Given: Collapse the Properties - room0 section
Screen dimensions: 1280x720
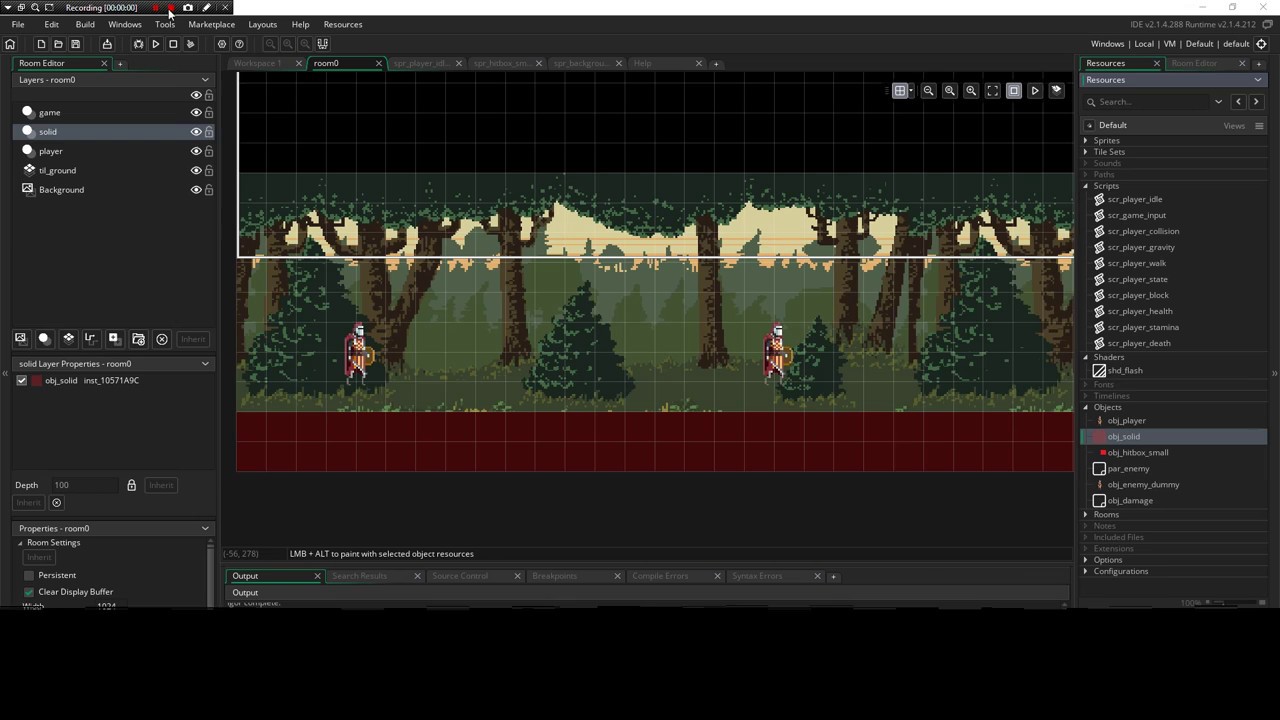Looking at the screenshot, I should tap(205, 528).
